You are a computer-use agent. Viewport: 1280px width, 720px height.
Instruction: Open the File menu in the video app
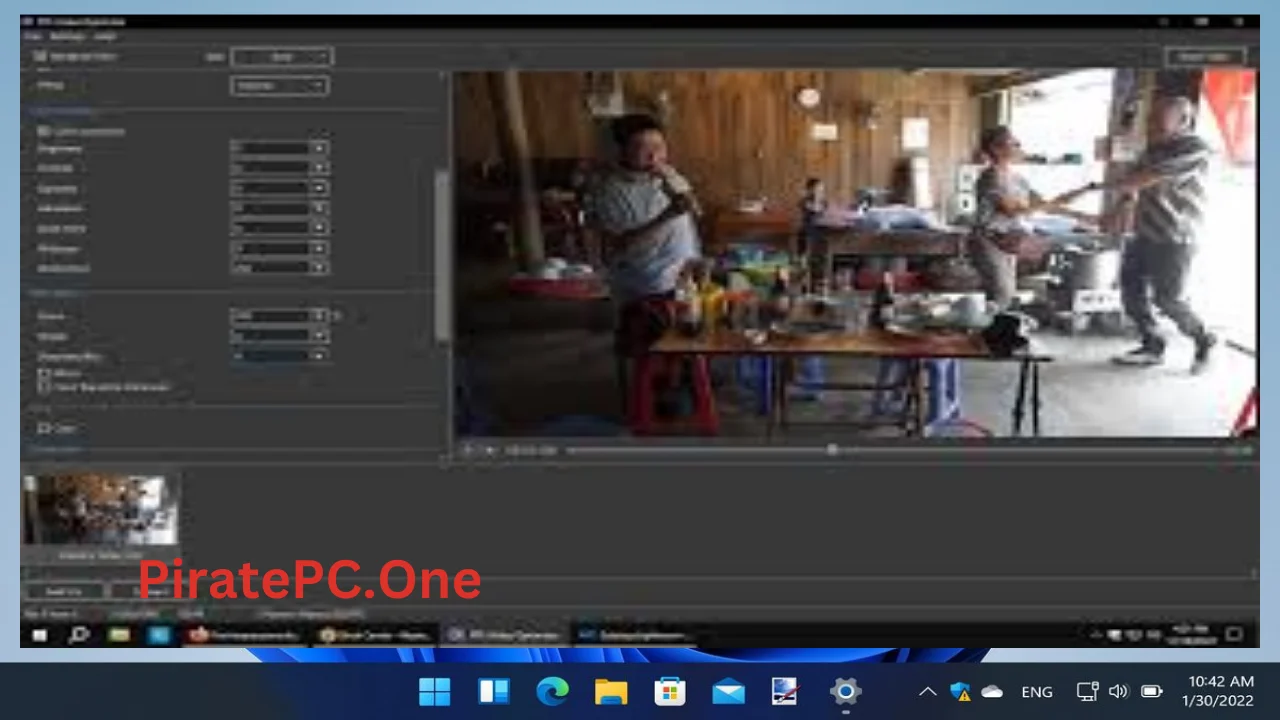pos(34,36)
